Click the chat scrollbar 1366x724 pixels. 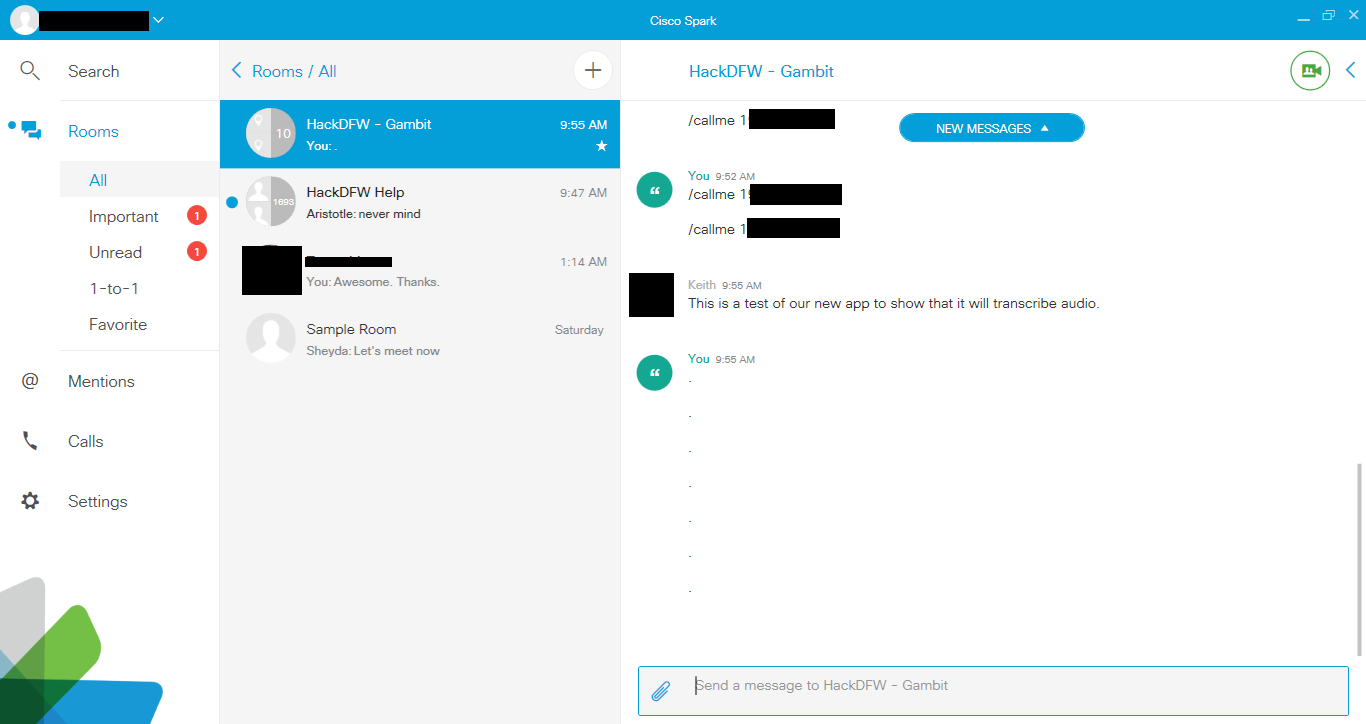click(x=1358, y=558)
